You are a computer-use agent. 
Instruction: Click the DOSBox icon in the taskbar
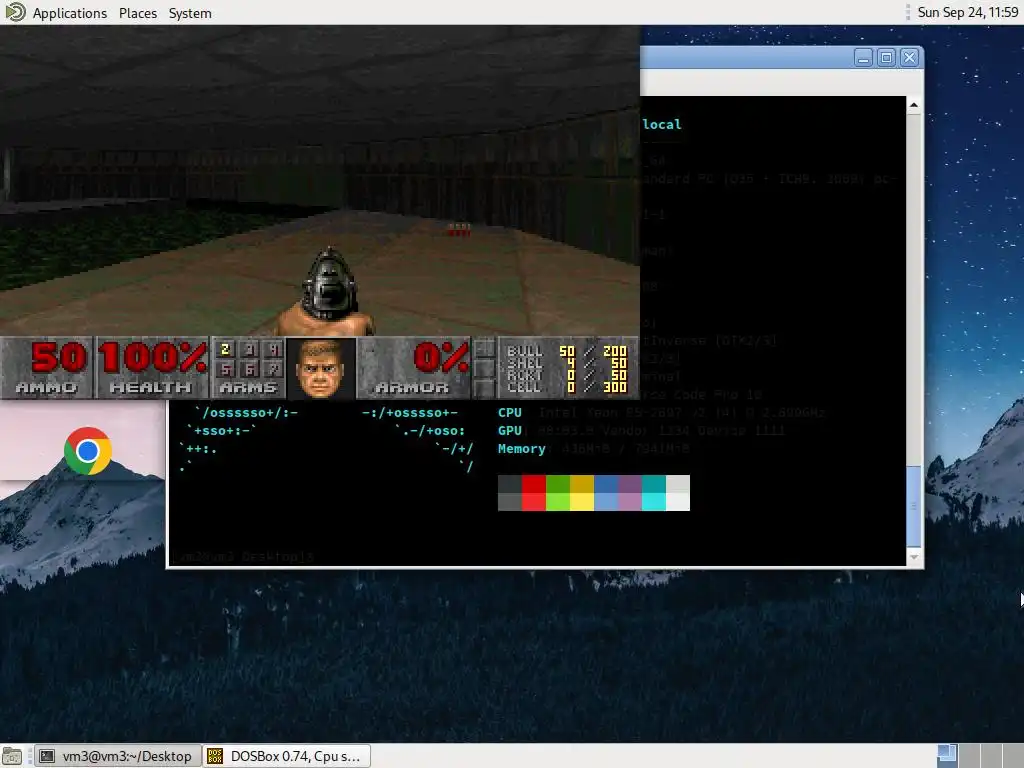point(215,756)
